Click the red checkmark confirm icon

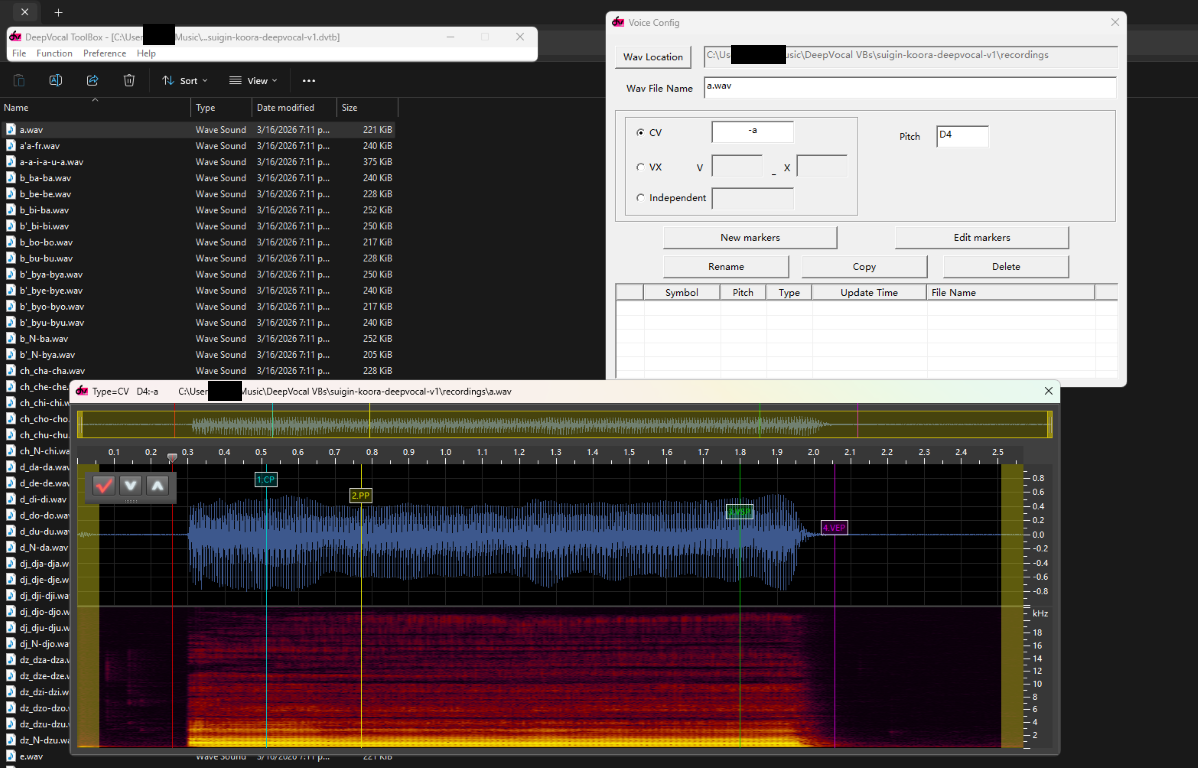point(104,486)
